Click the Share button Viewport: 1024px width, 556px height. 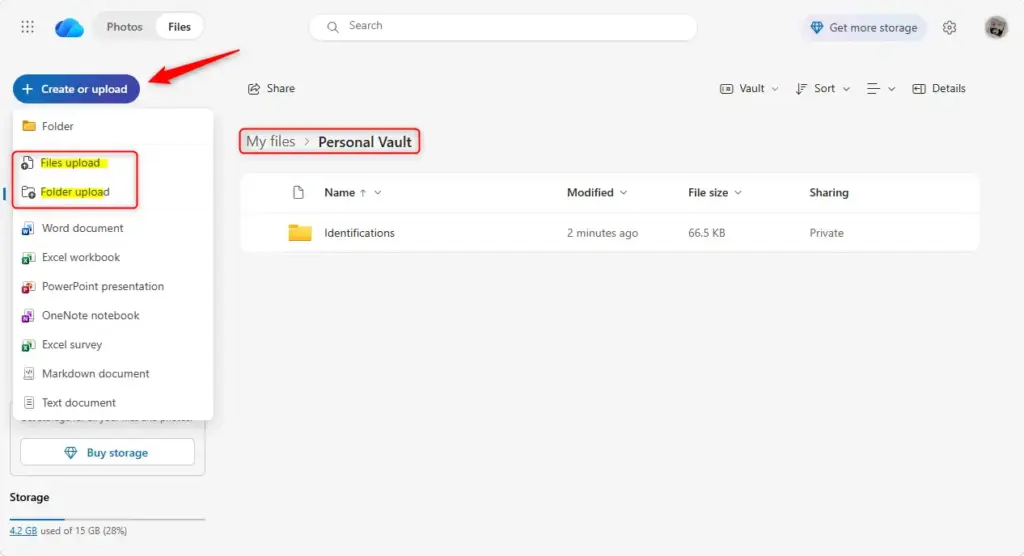(x=271, y=89)
